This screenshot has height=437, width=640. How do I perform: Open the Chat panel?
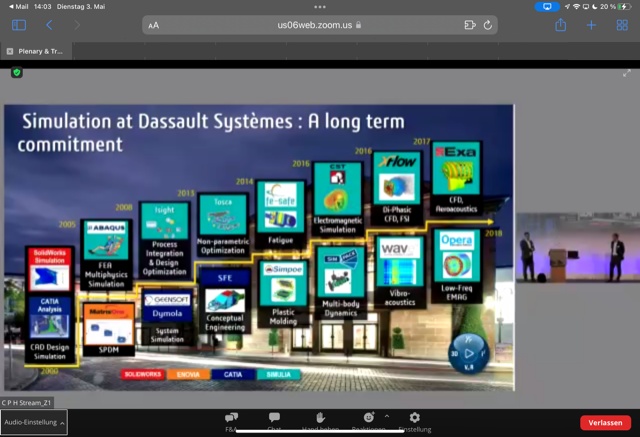[x=274, y=422]
